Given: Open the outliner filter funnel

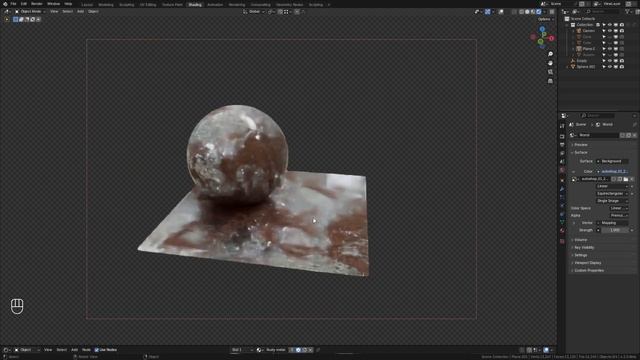Looking at the screenshot, I should point(628,12).
